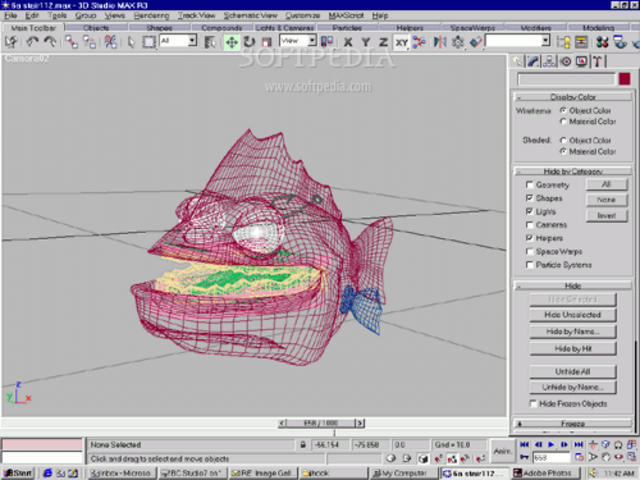
Task: Toggle the Cameras hide checkbox
Action: [x=529, y=225]
